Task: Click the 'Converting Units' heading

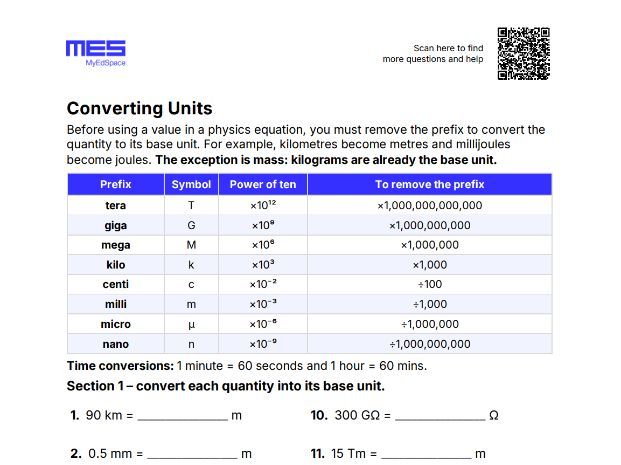Action: 139,108
